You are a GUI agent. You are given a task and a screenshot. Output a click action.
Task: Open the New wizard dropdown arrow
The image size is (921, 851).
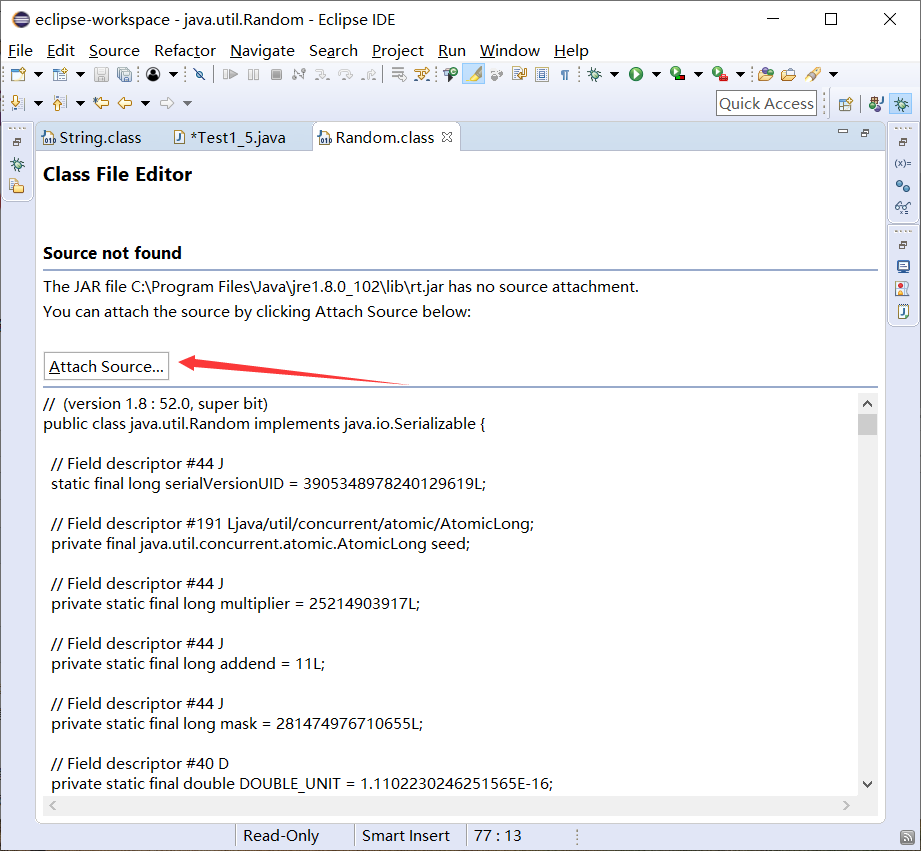tap(38, 75)
